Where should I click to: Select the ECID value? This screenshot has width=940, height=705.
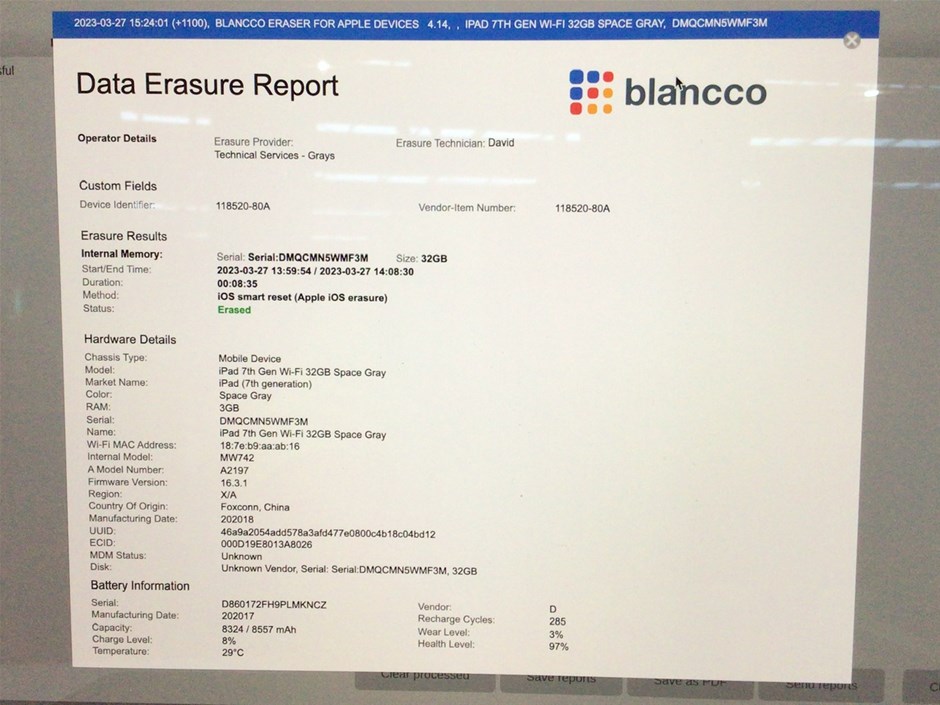(265, 545)
